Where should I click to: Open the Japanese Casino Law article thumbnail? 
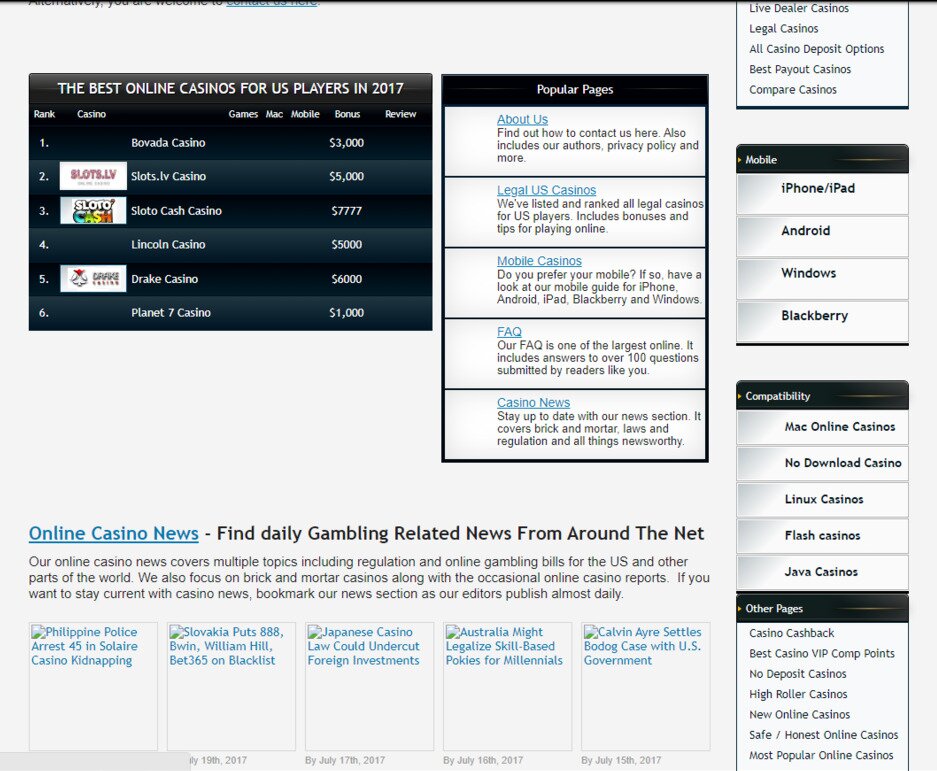click(369, 686)
